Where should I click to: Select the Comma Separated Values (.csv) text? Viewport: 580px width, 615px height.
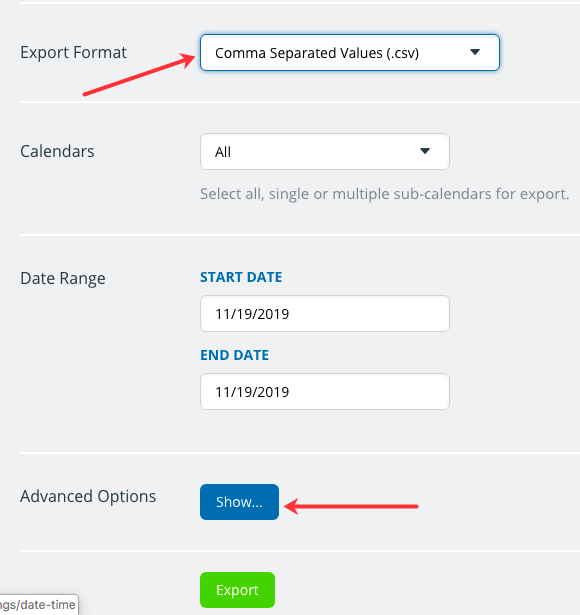(x=317, y=53)
